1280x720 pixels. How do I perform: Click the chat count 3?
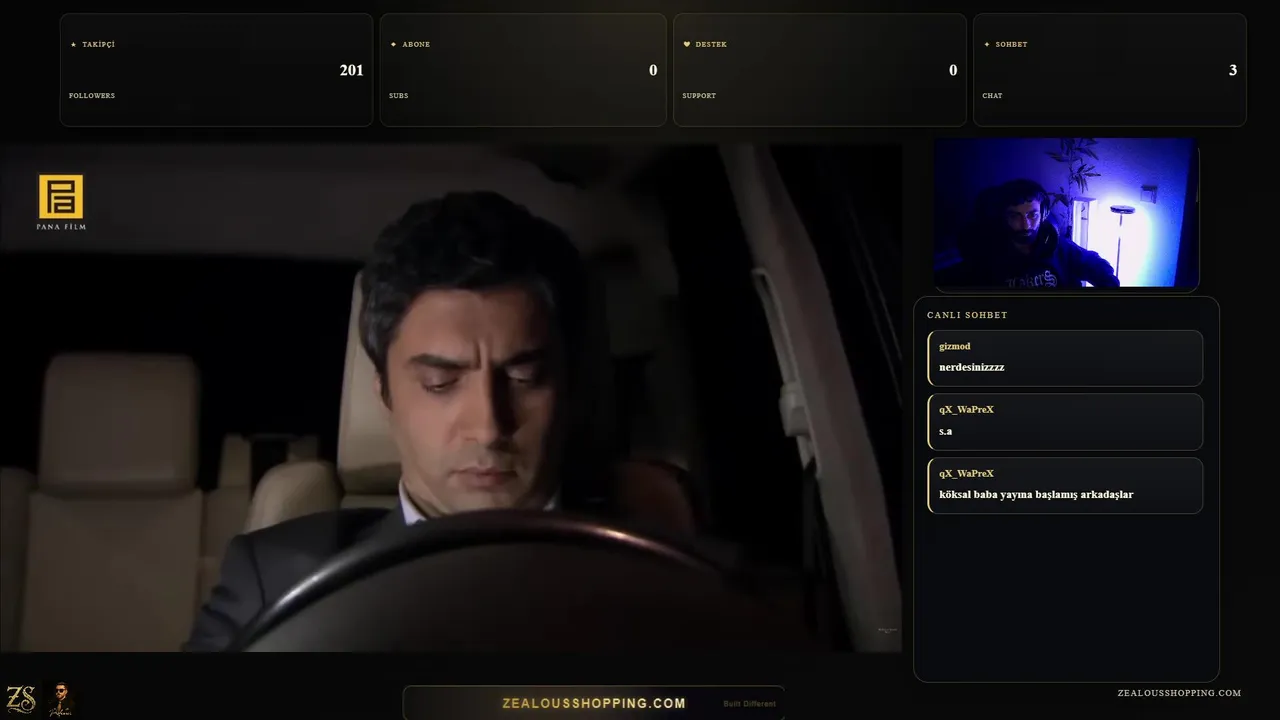1233,70
